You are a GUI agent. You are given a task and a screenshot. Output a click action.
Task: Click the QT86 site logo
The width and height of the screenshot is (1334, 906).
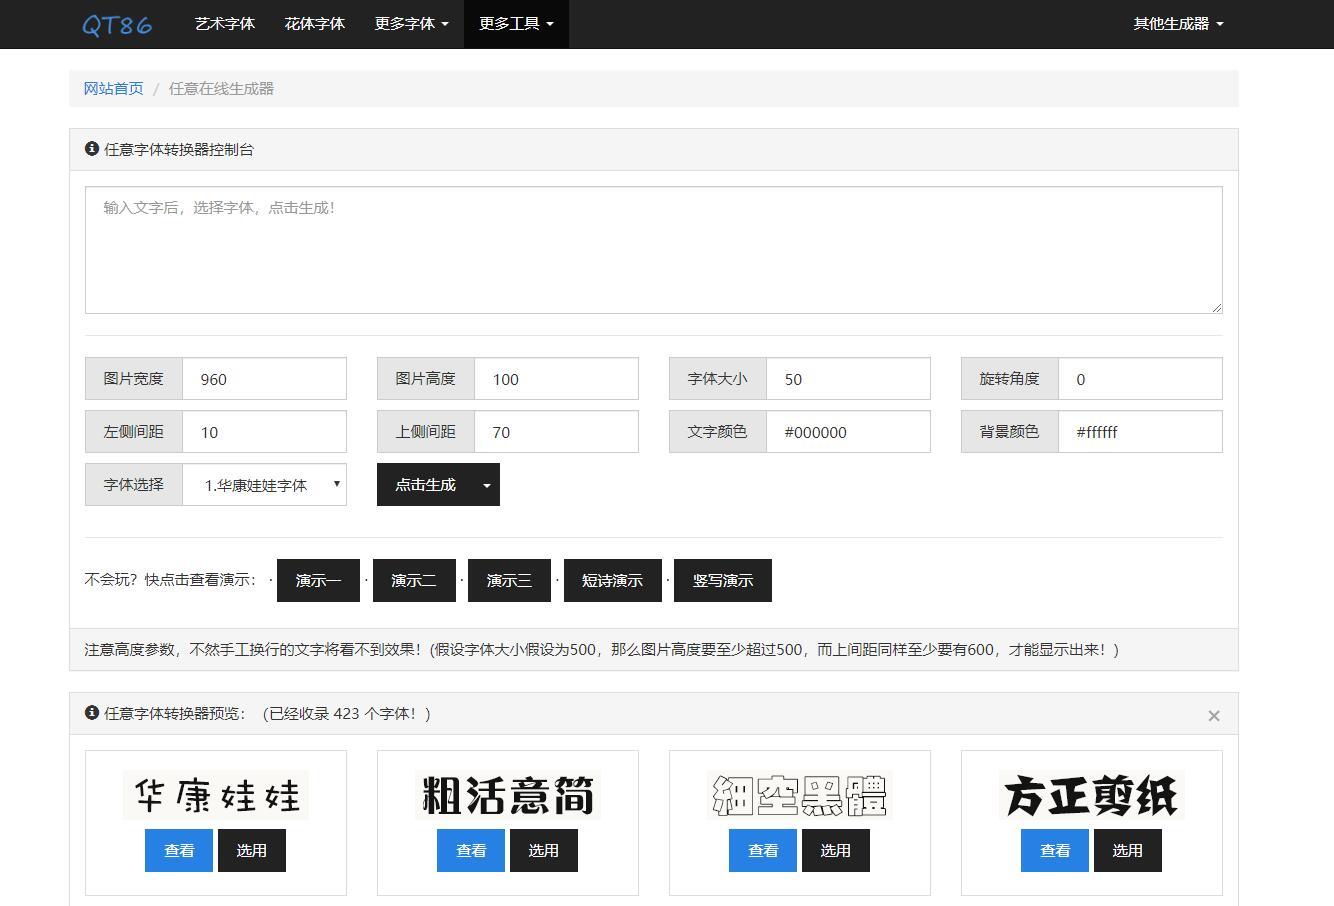(x=117, y=24)
